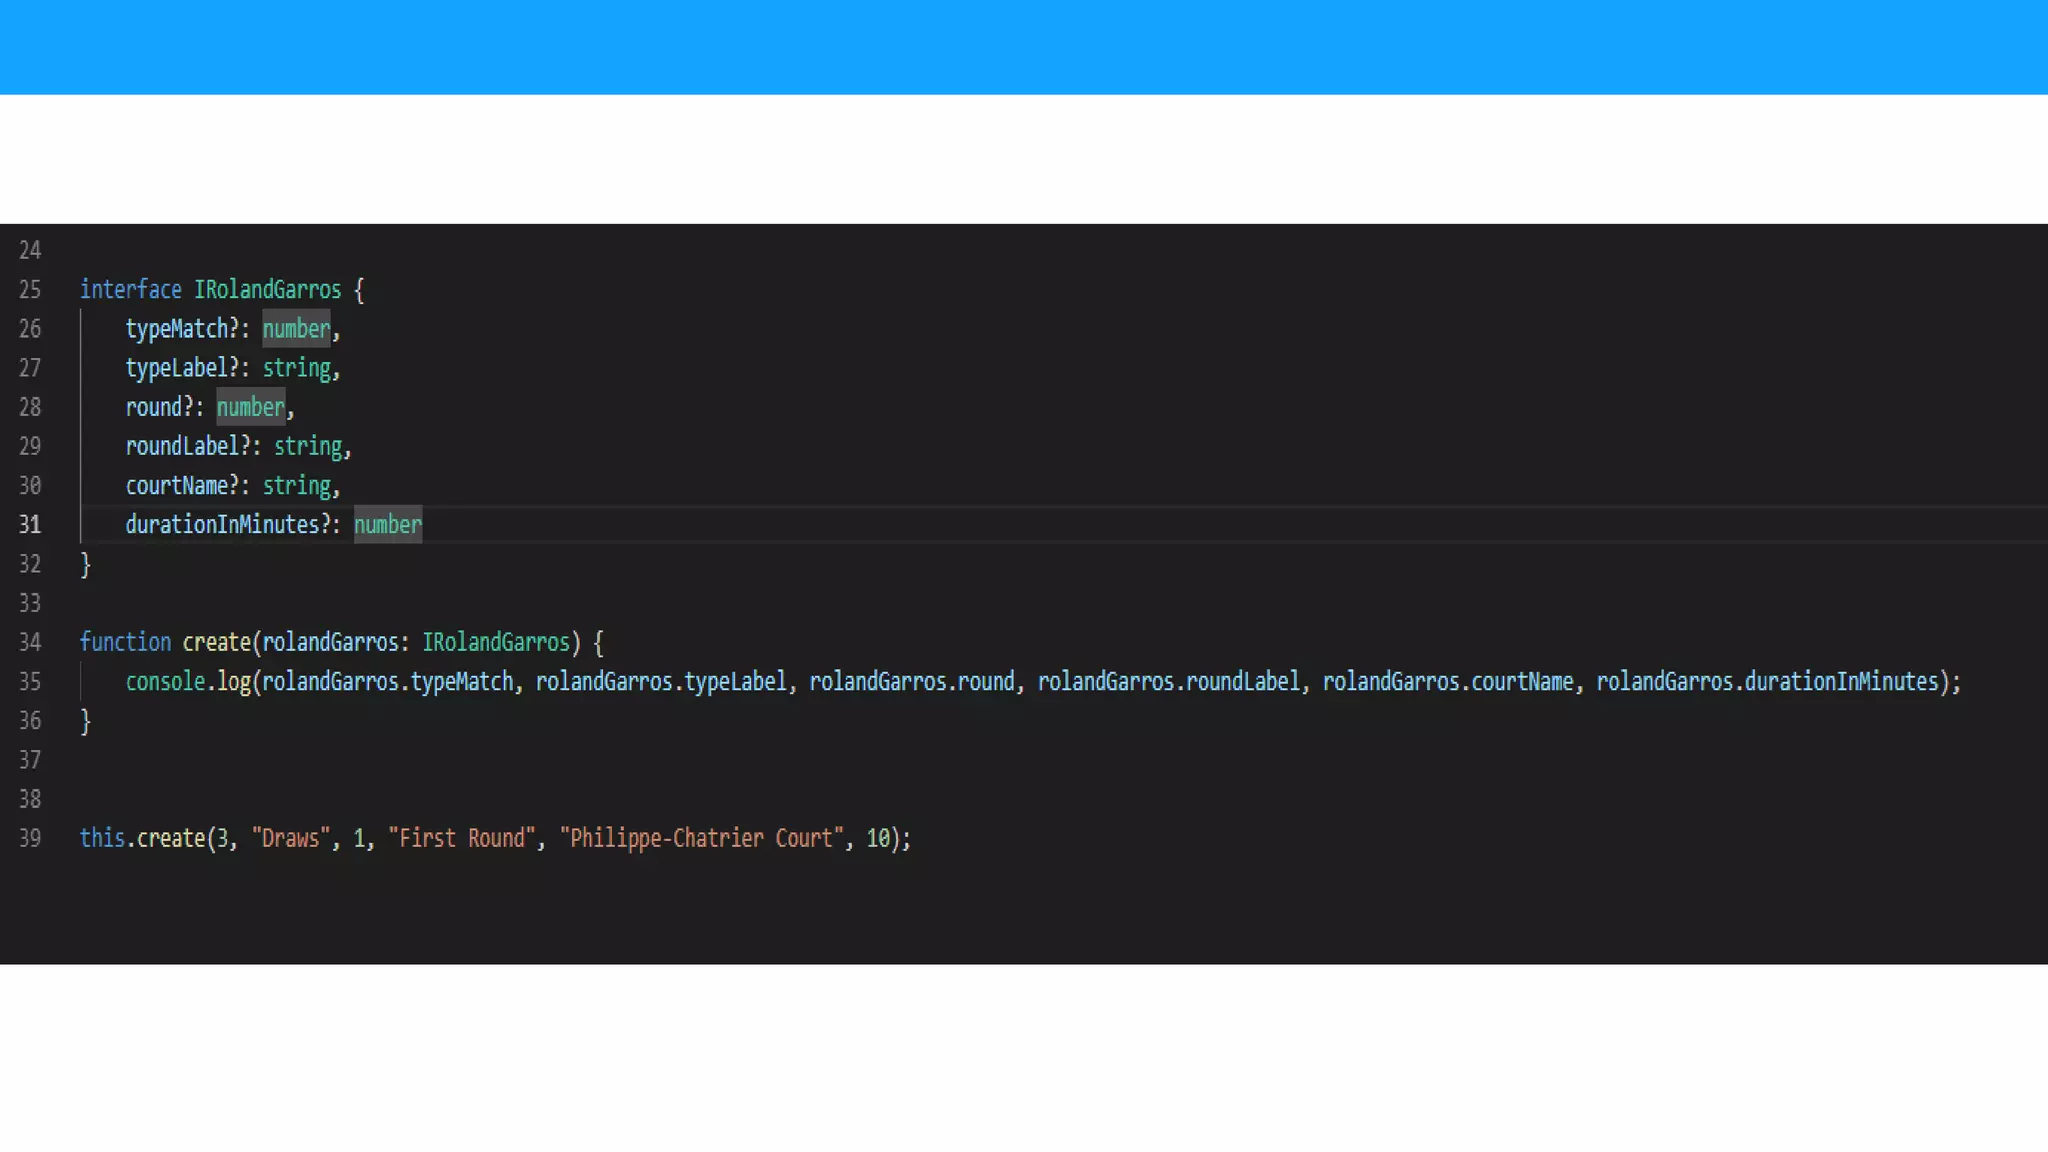Click the interface keyword on line 25
This screenshot has height=1152, width=2048.
click(x=130, y=290)
